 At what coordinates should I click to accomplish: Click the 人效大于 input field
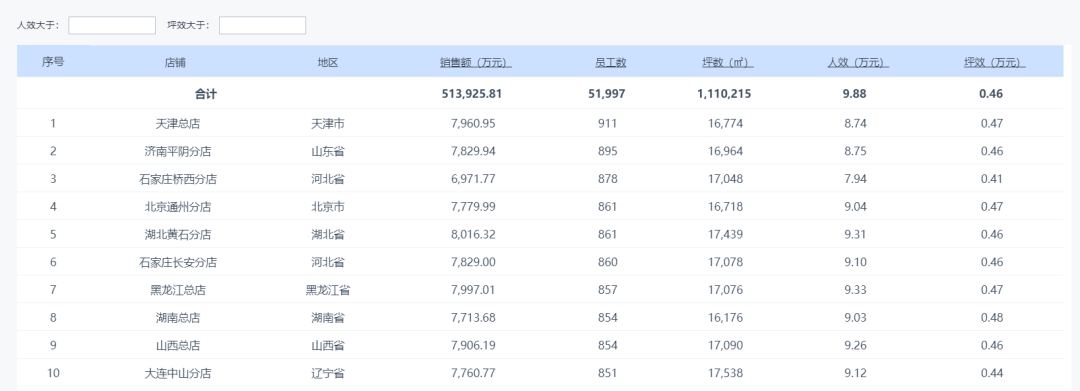(x=112, y=25)
